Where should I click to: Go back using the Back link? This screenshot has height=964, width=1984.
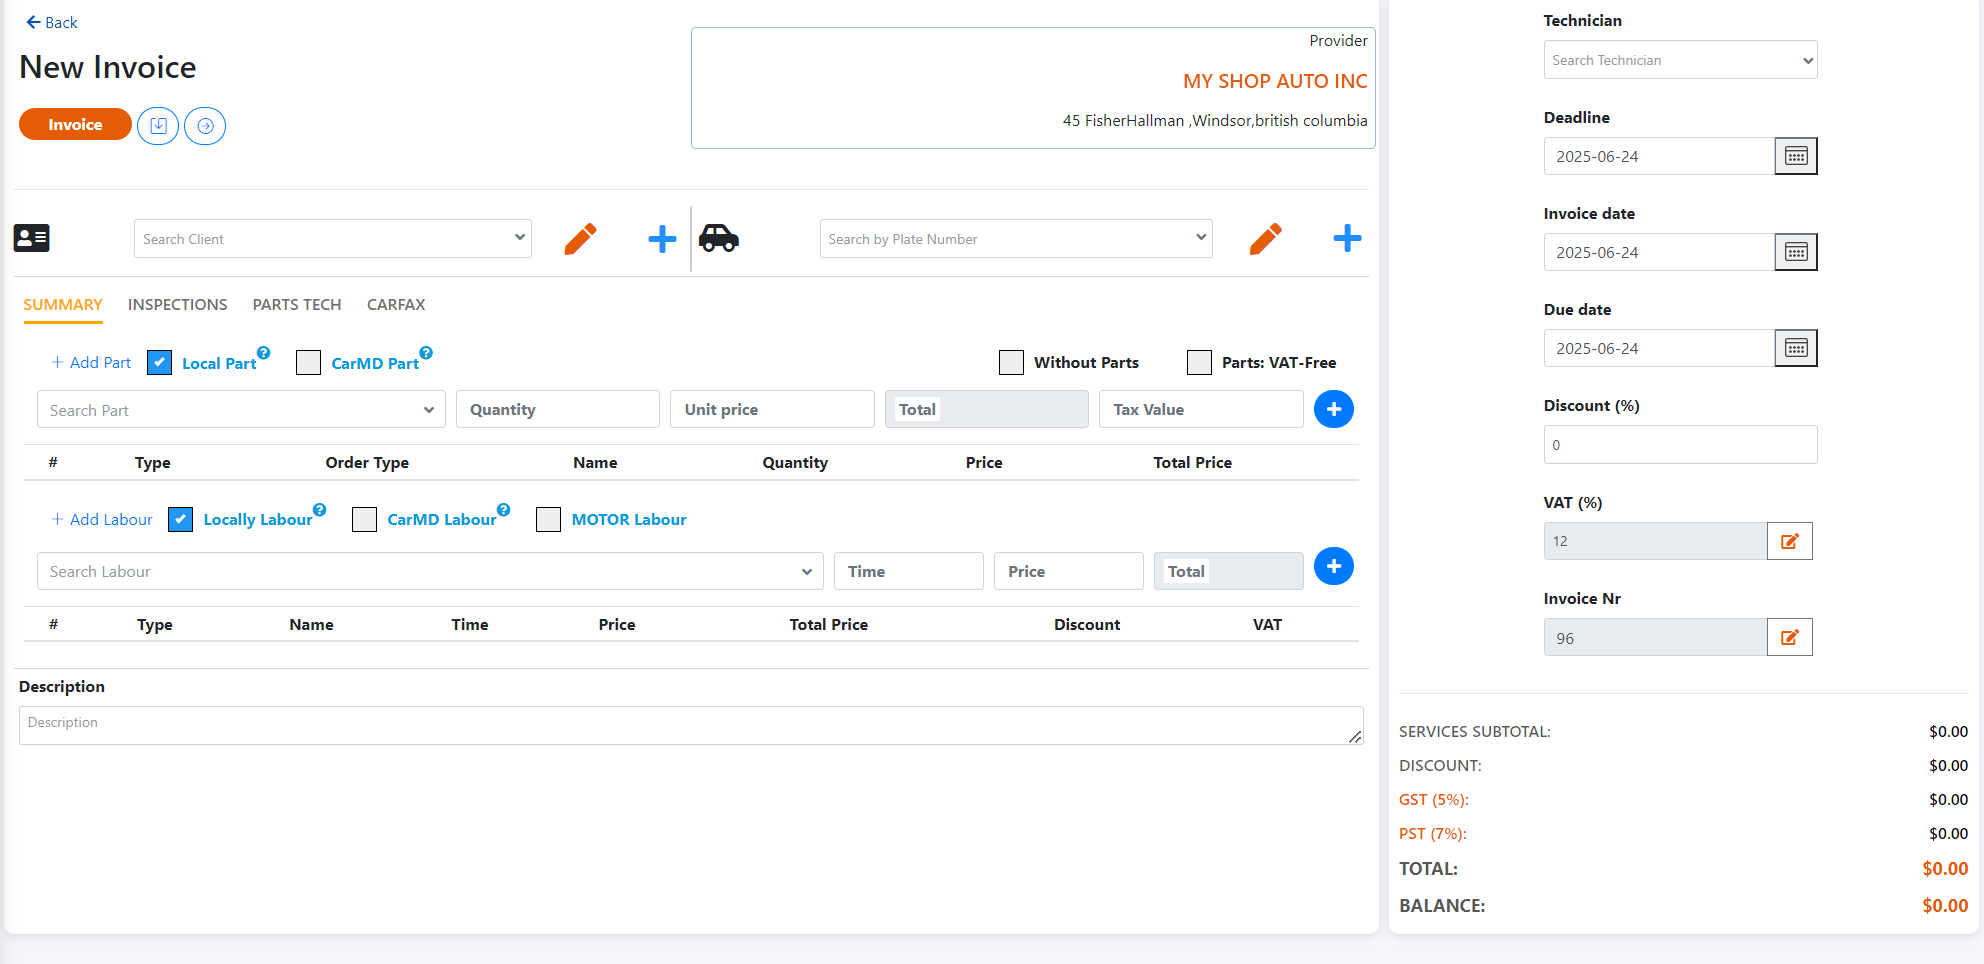point(52,22)
